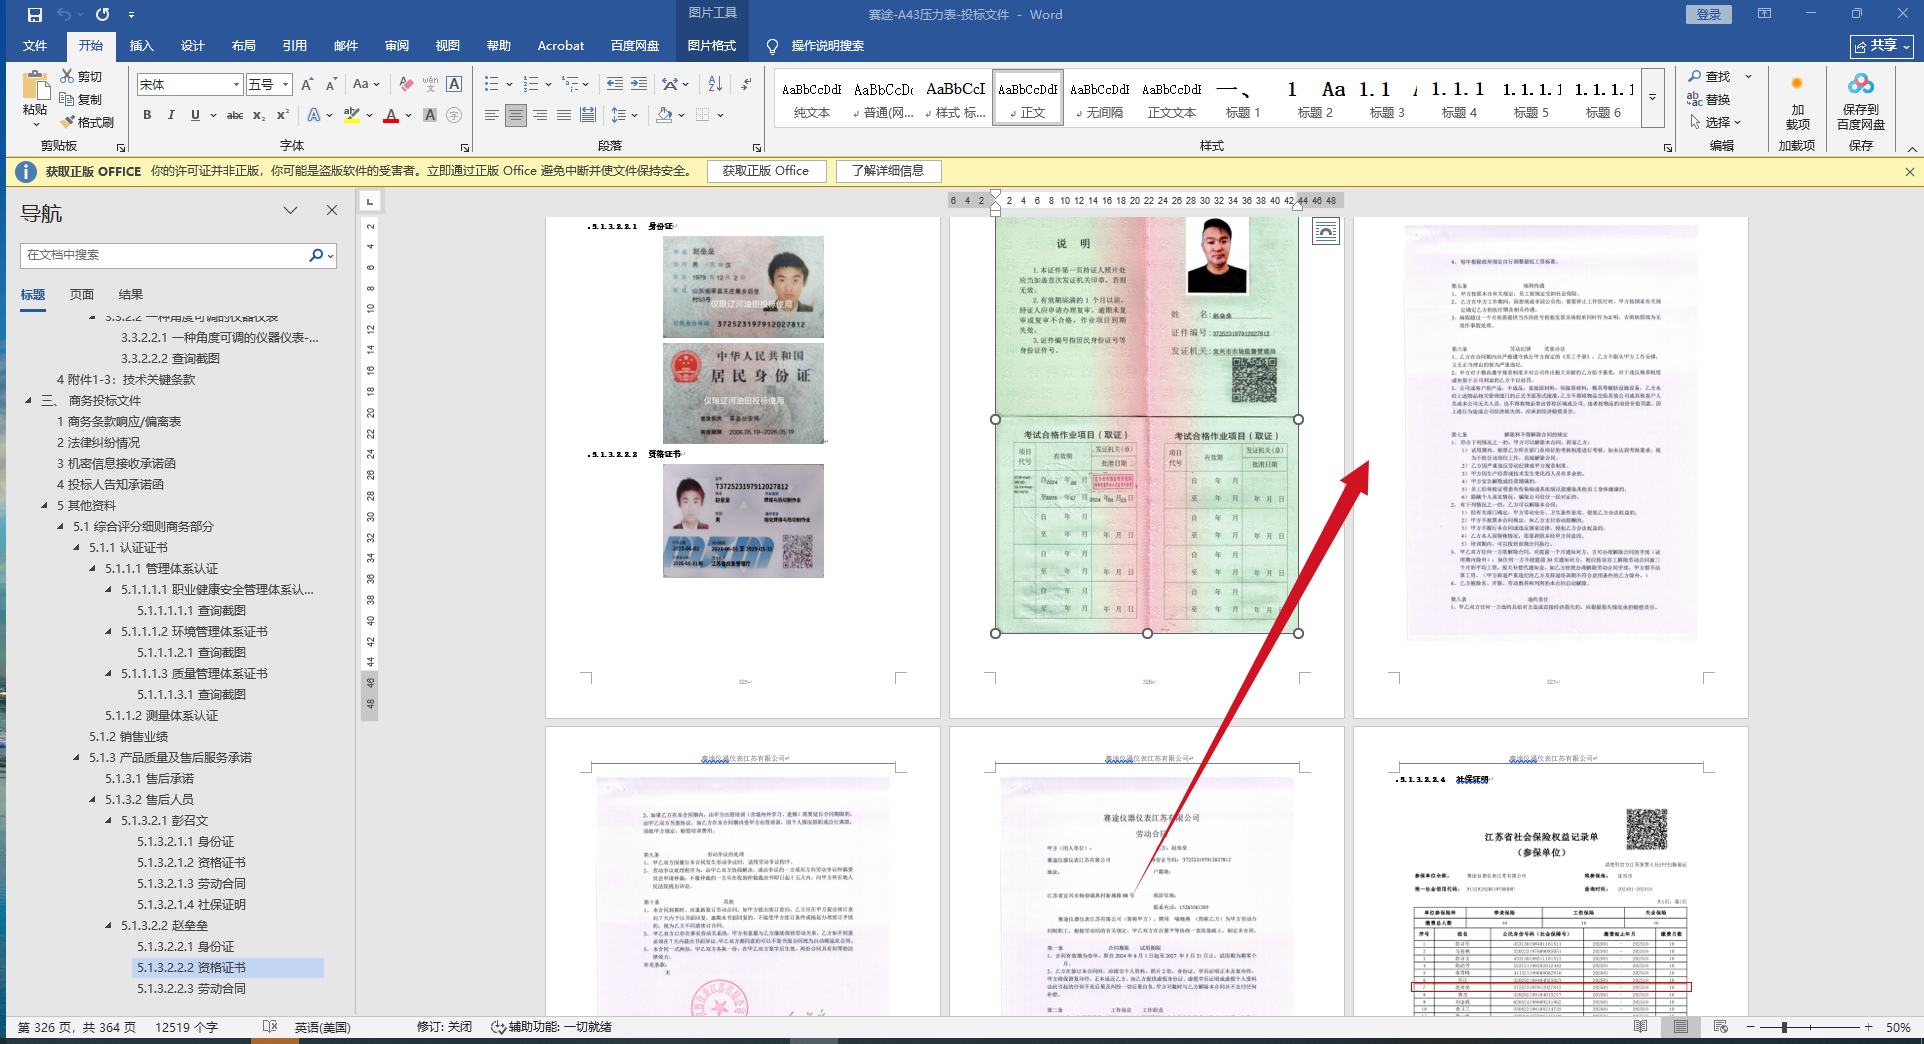Viewport: 1924px width, 1044px height.
Task: Decrease font size with the shrink font icon
Action: click(x=331, y=84)
